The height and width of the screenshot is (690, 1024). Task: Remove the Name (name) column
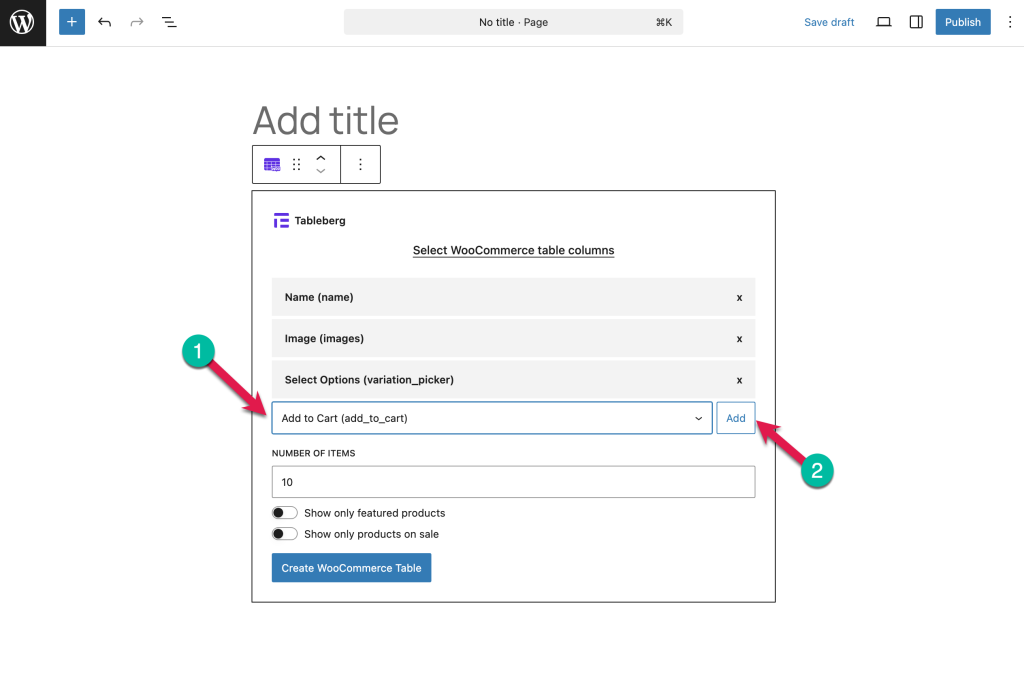click(739, 298)
